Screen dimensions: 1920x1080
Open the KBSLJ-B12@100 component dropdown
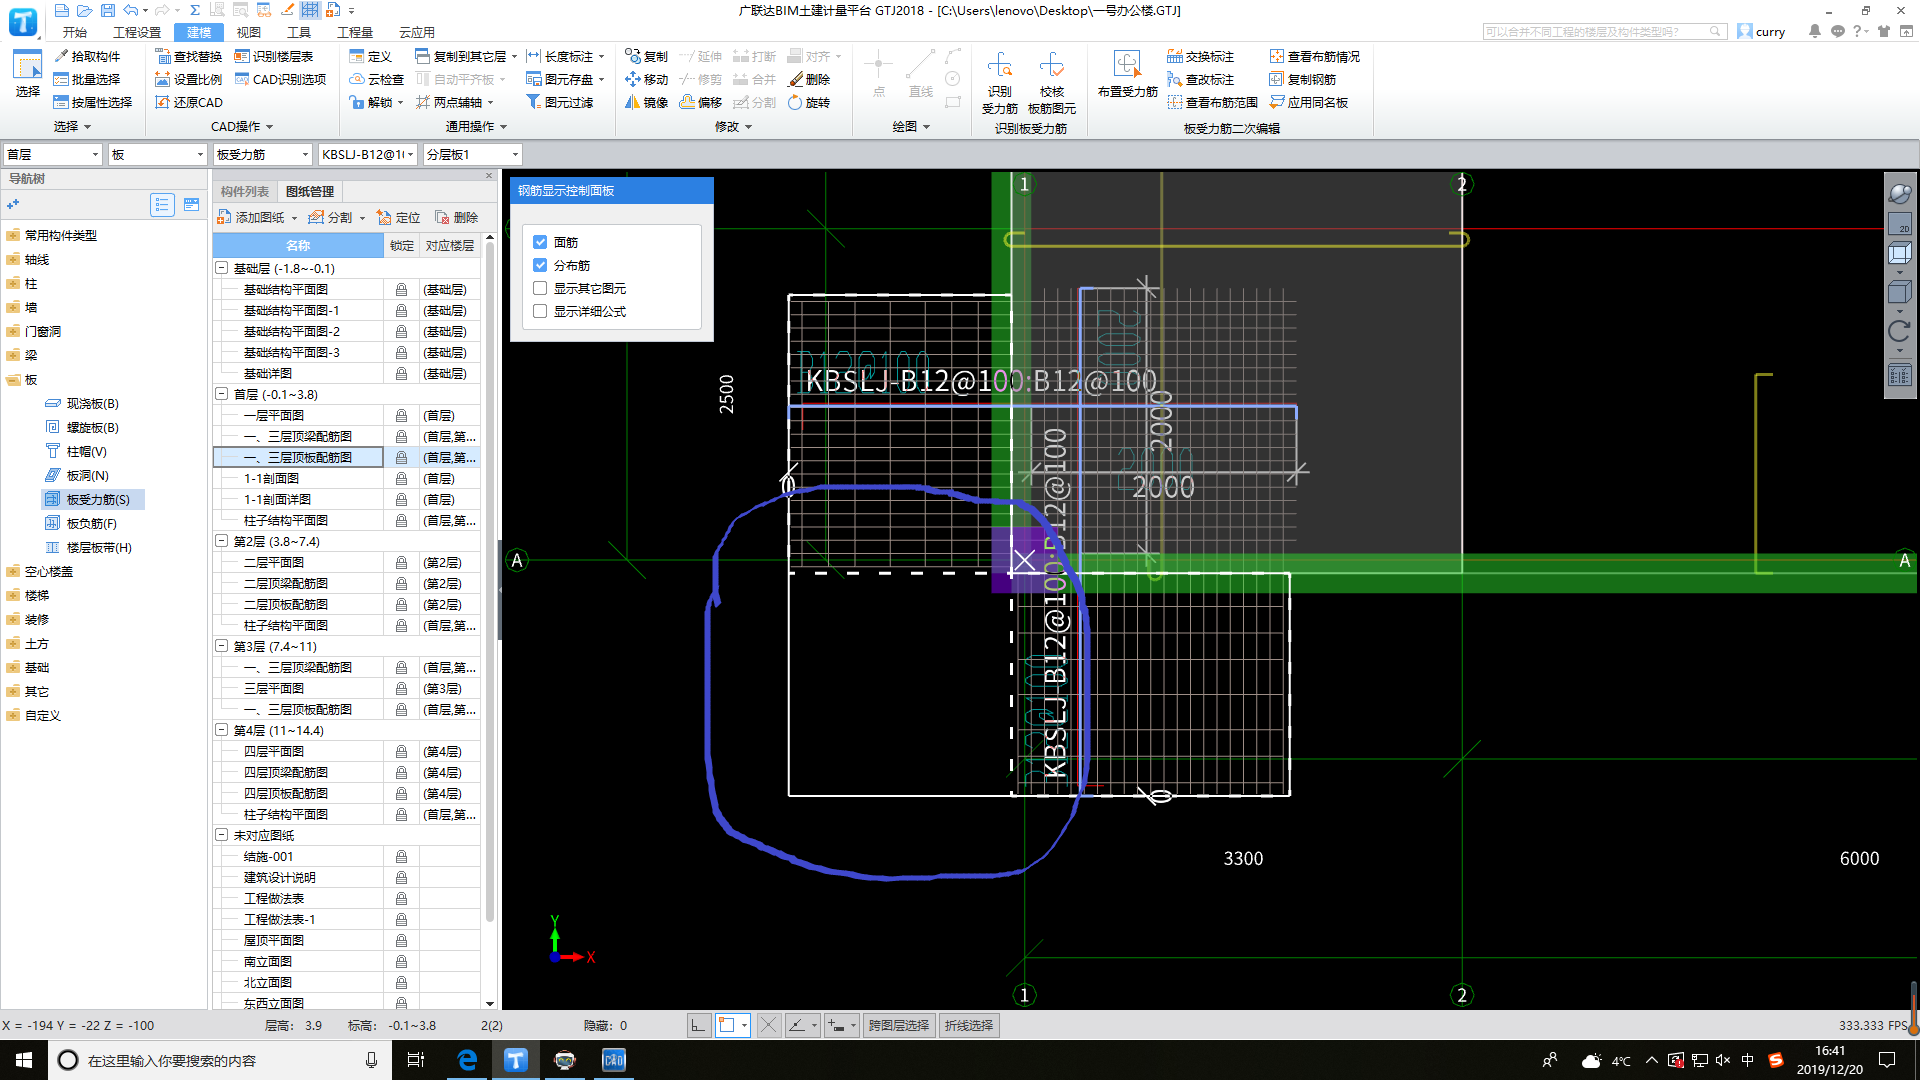click(x=367, y=154)
